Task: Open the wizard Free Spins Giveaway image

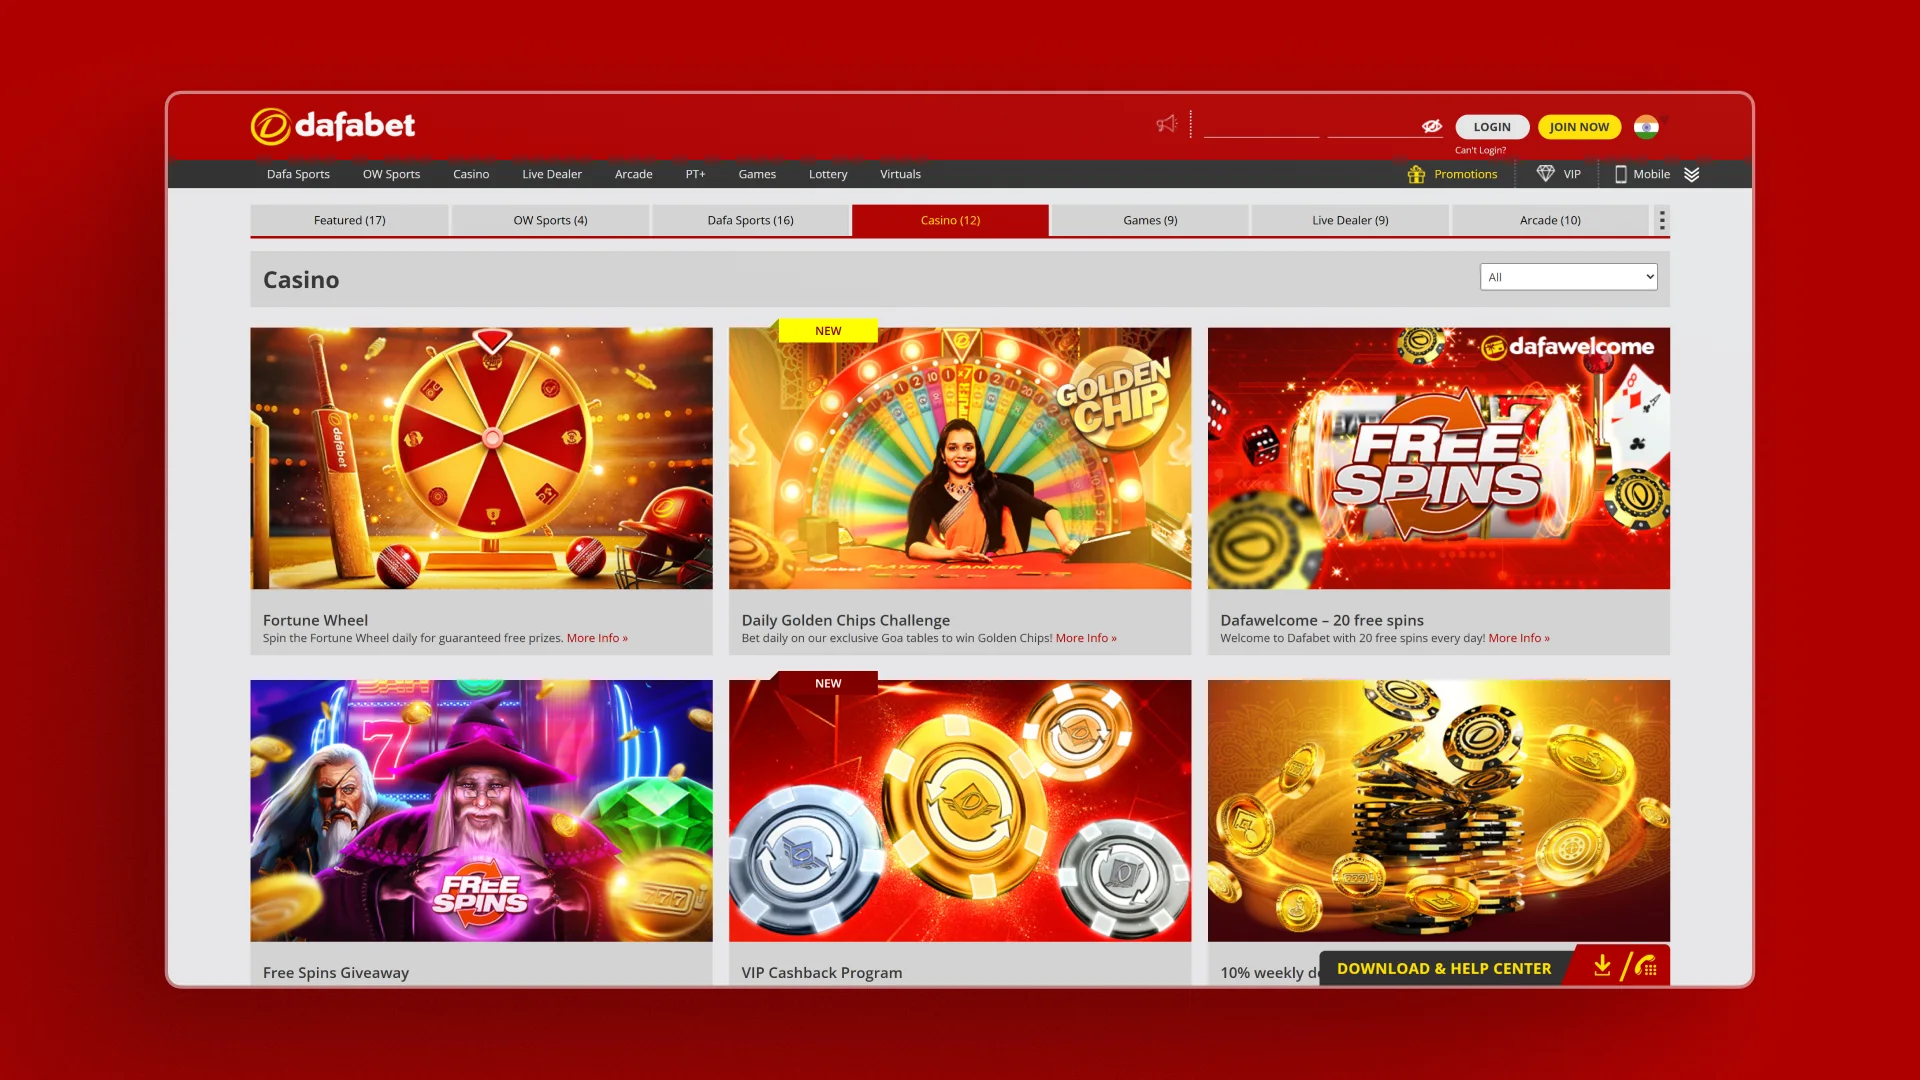Action: point(481,810)
